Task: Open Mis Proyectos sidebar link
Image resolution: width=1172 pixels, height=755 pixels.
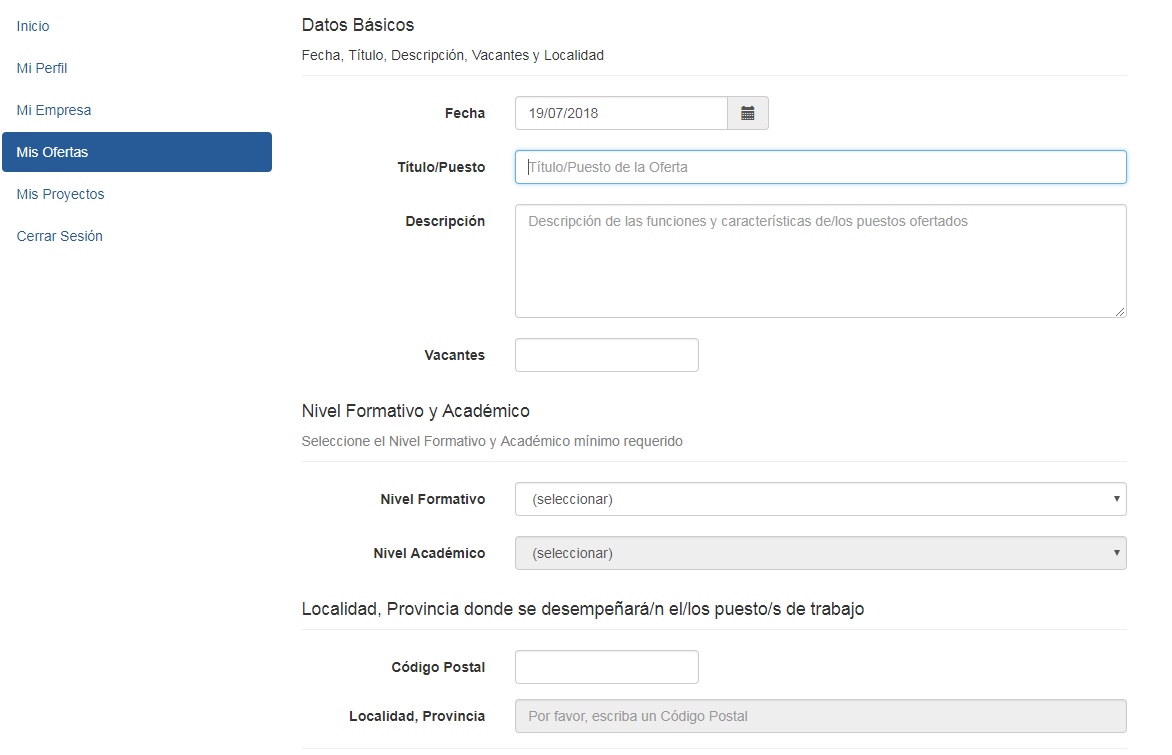Action: (x=61, y=194)
